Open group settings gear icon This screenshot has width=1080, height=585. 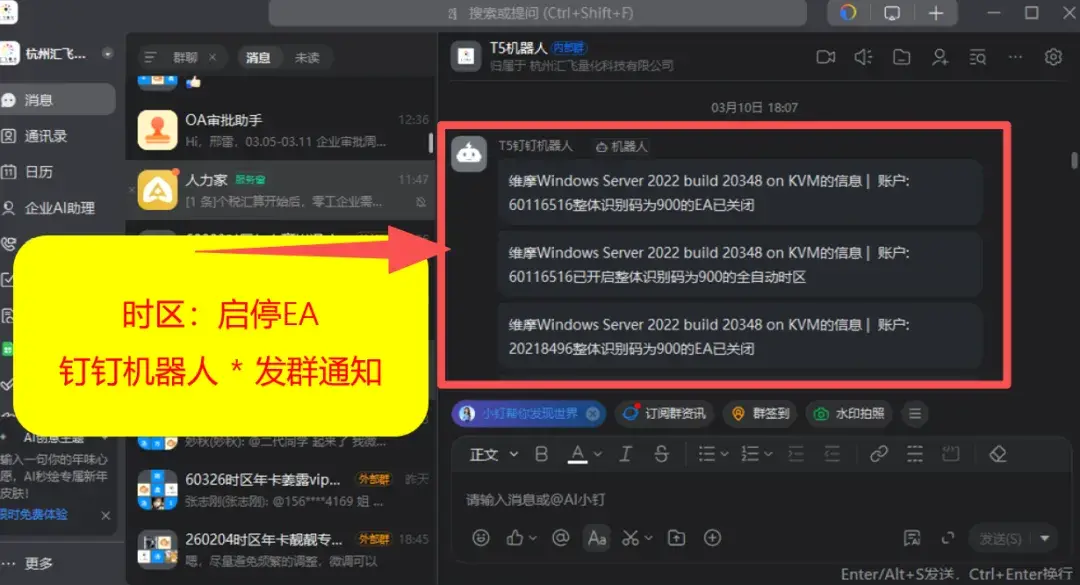pos(1053,57)
